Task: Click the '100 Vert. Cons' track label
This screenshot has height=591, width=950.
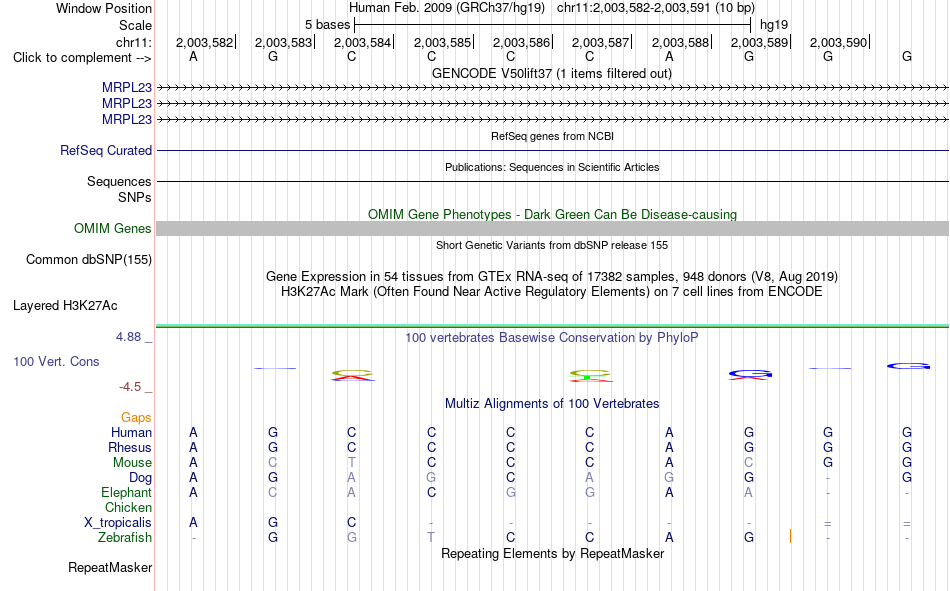Action: coord(56,362)
